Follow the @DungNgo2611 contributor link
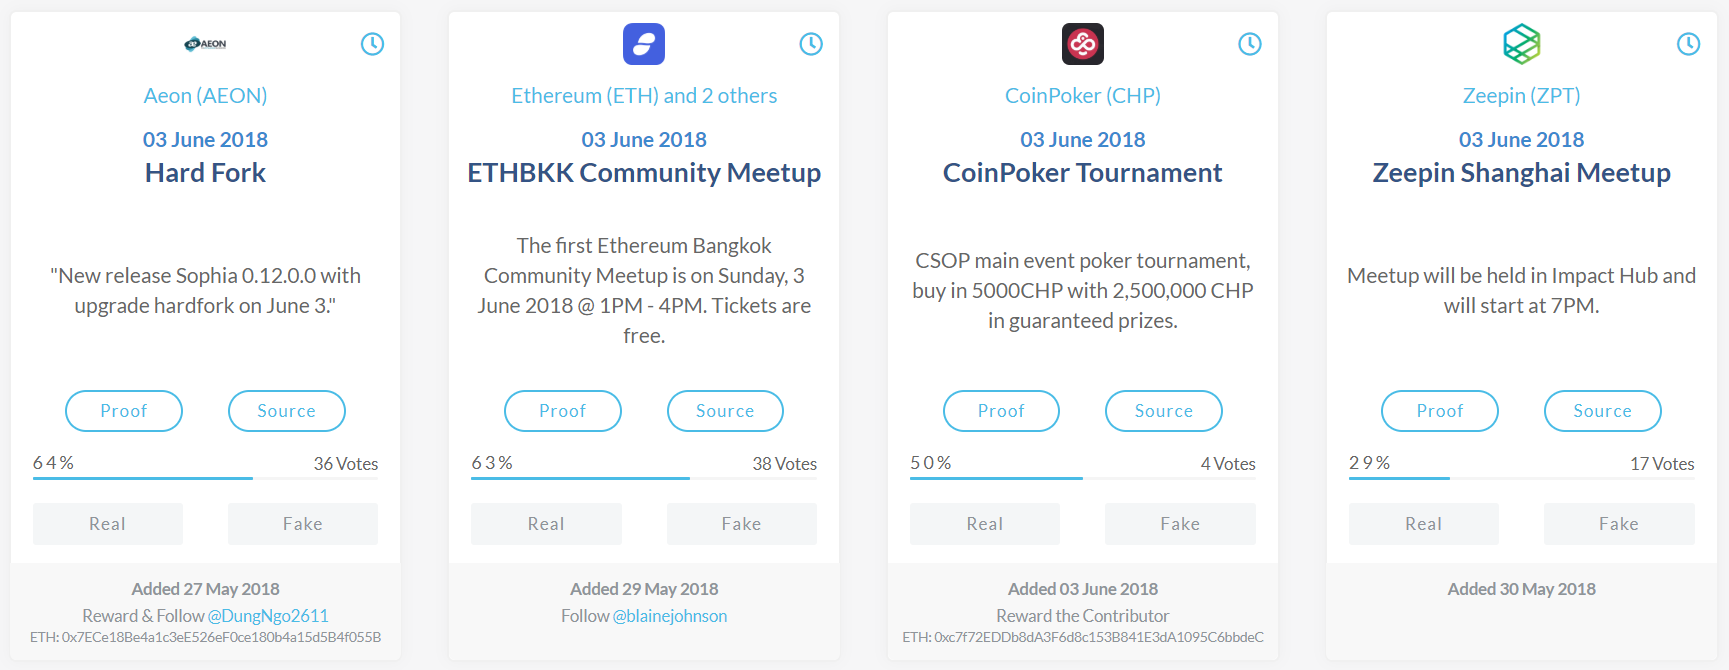This screenshot has width=1729, height=670. point(268,616)
